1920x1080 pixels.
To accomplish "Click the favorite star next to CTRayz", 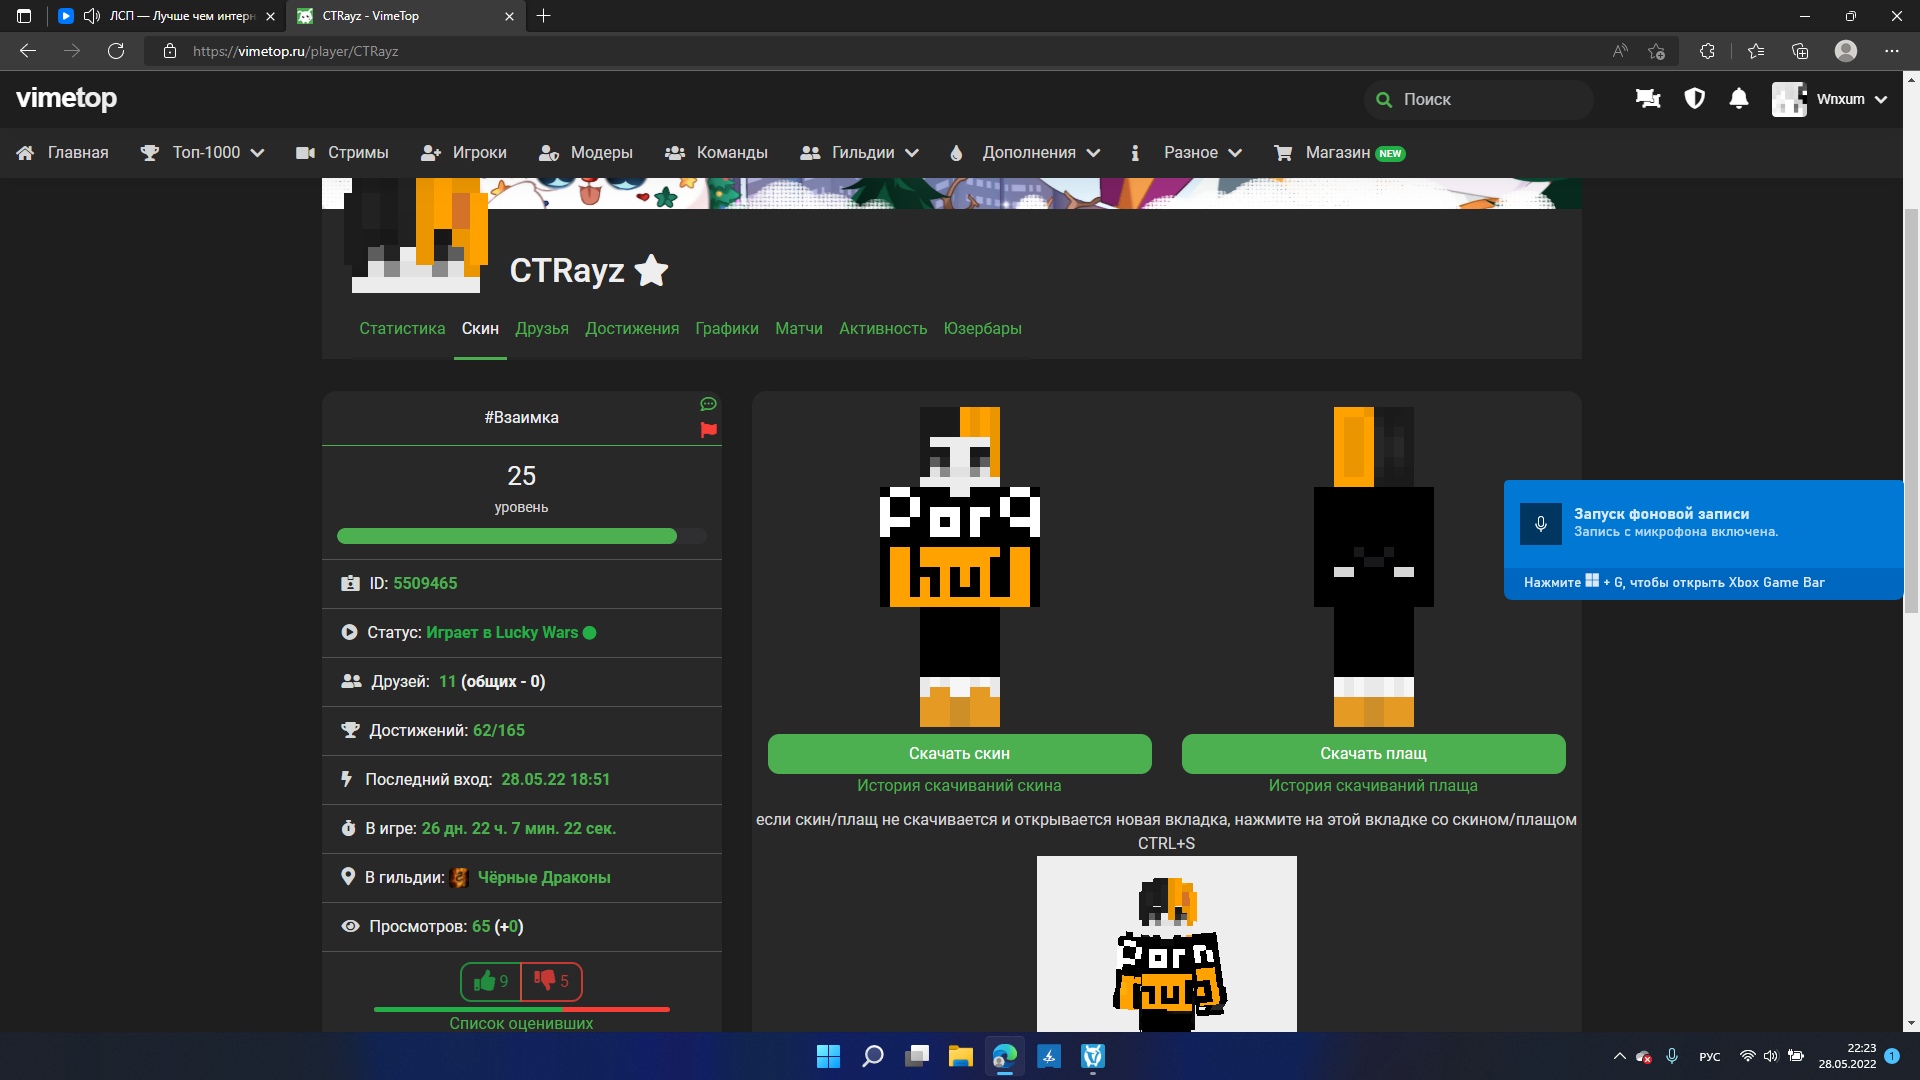I will click(x=651, y=270).
